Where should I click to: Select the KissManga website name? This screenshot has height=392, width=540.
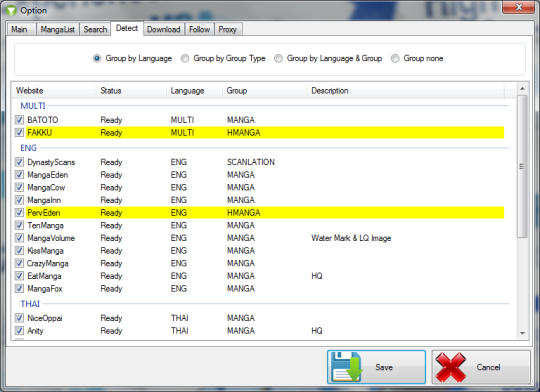45,251
